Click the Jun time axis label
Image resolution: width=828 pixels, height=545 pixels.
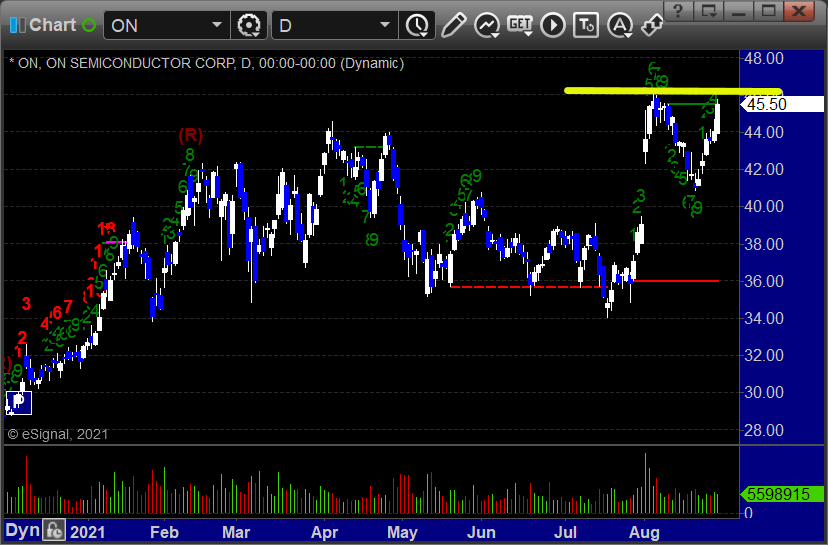pyautogui.click(x=481, y=532)
